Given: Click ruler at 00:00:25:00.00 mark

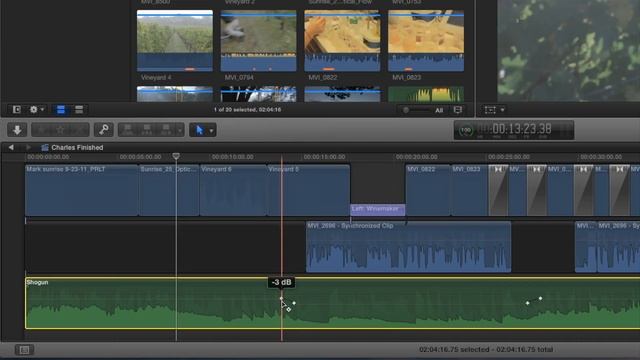Looking at the screenshot, I should point(509,157).
